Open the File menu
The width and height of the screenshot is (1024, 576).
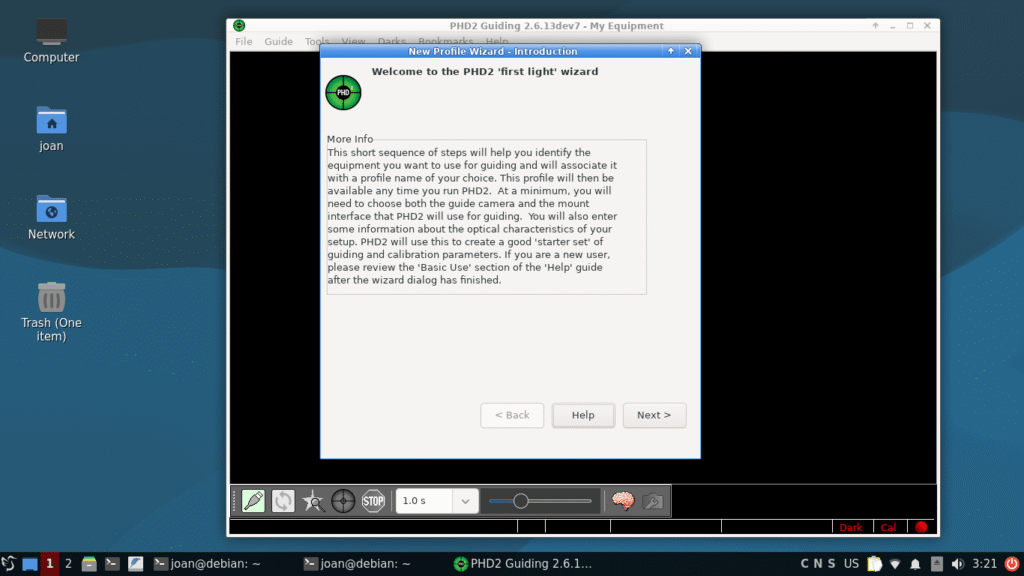244,42
